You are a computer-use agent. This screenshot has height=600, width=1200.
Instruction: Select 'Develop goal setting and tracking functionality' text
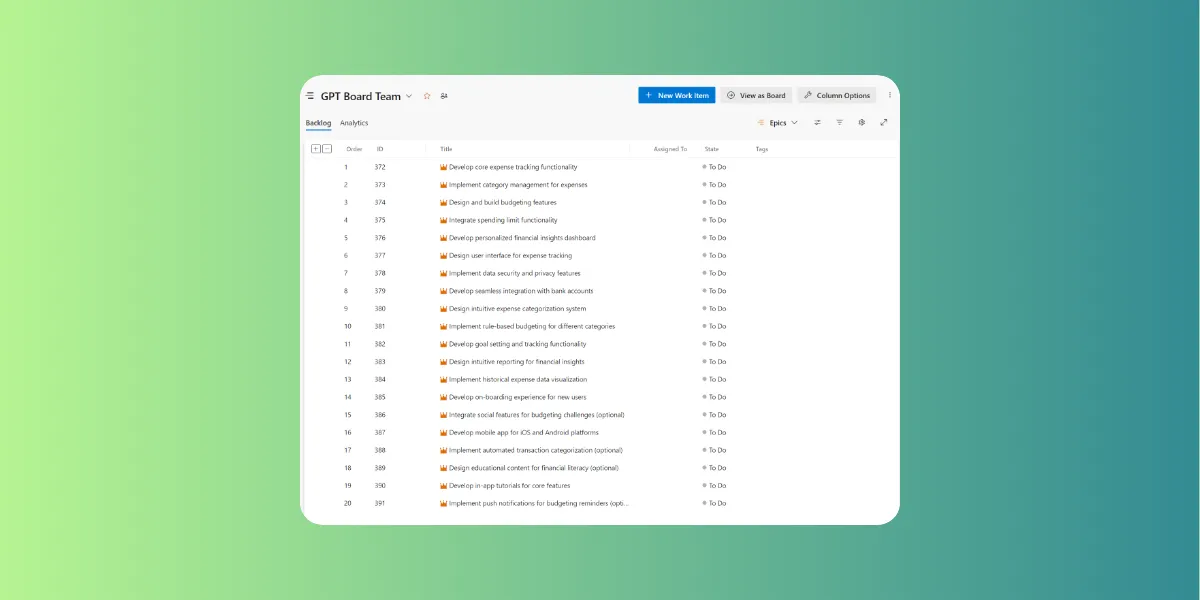518,344
